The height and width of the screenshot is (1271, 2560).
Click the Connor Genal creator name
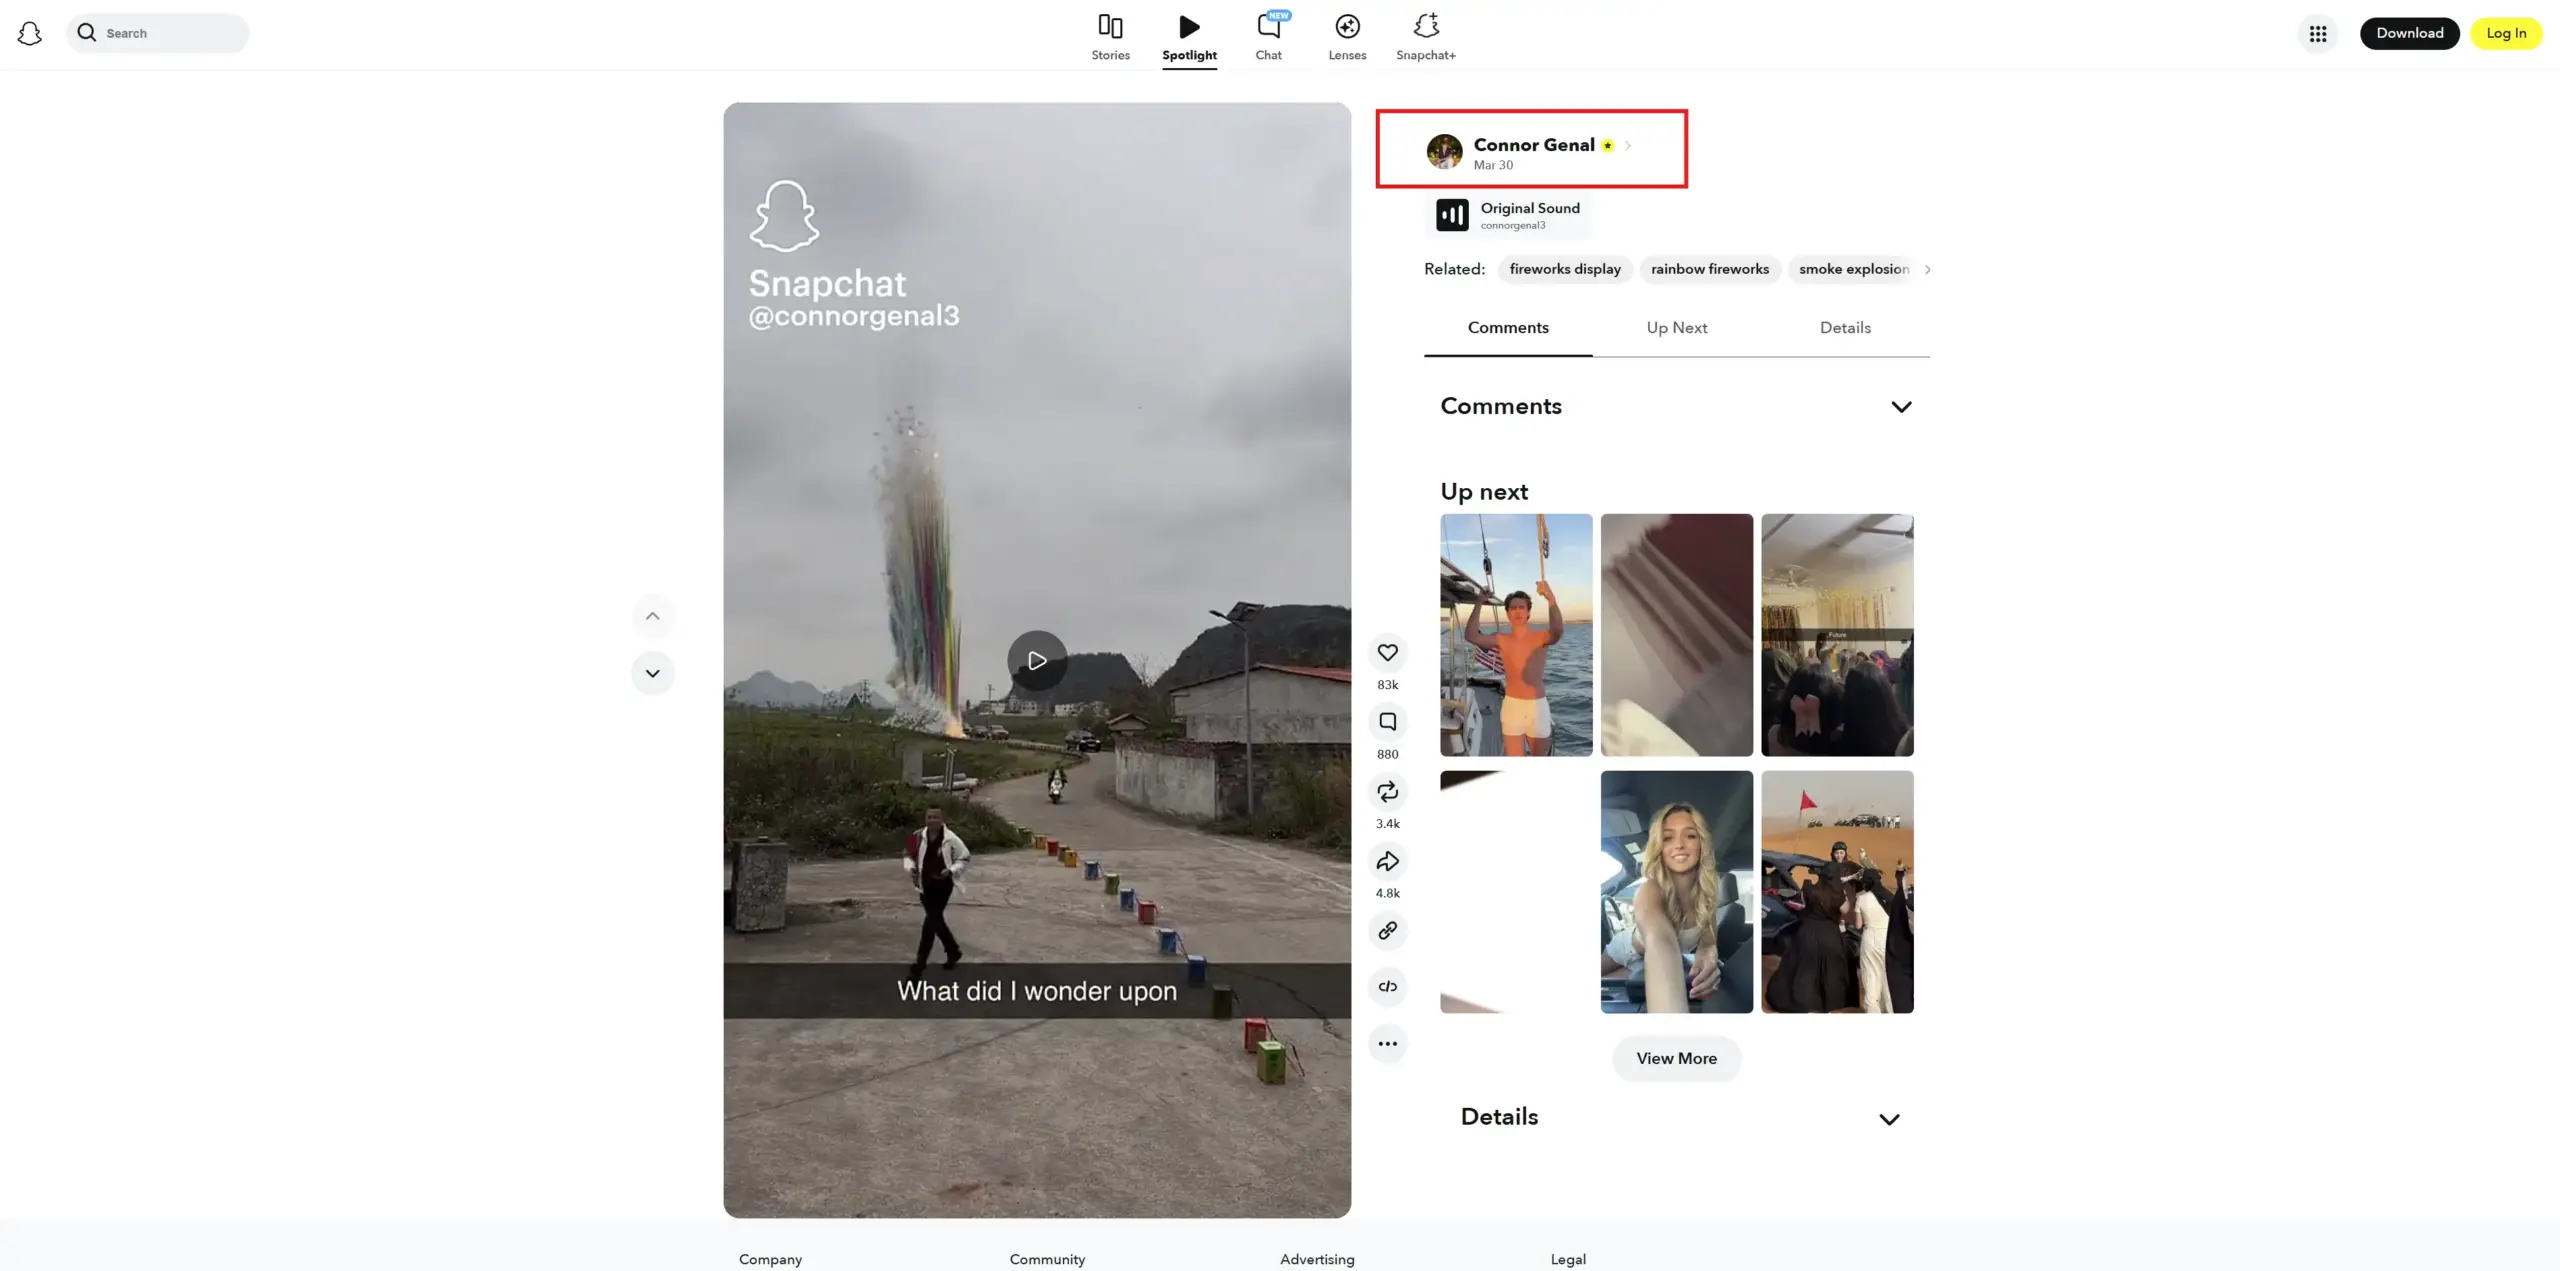[1533, 145]
